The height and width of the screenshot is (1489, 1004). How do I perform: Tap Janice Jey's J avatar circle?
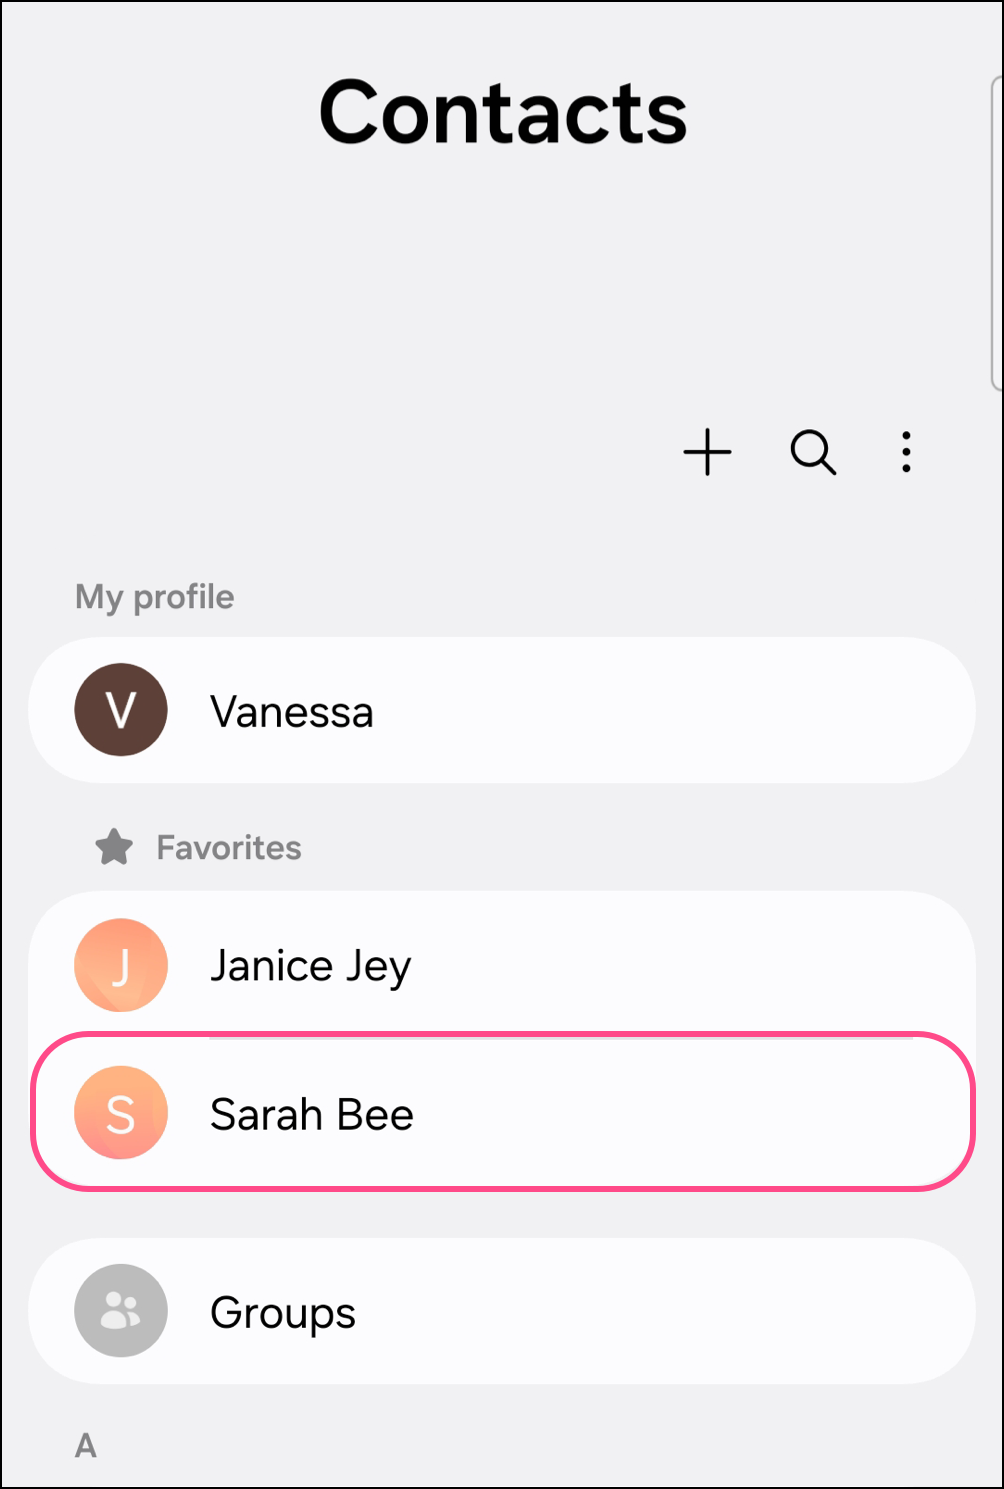pos(121,965)
